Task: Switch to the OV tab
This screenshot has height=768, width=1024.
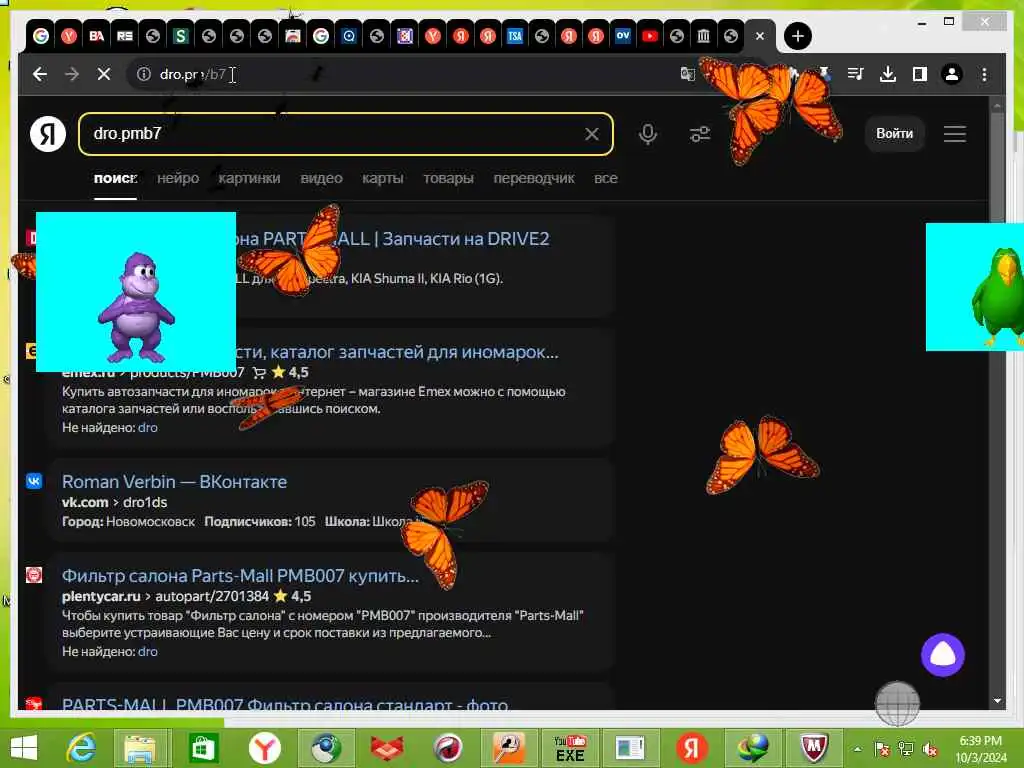Action: [622, 36]
